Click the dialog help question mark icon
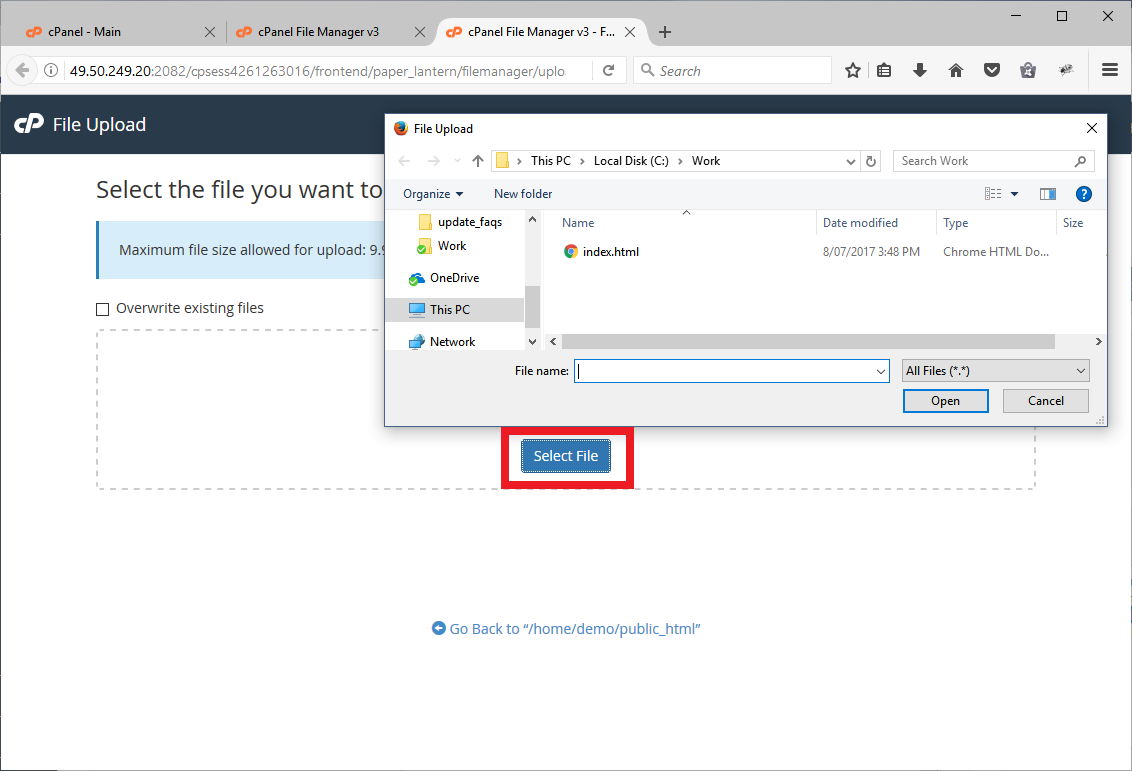Screen dimensions: 1132x771 pos(1083,194)
